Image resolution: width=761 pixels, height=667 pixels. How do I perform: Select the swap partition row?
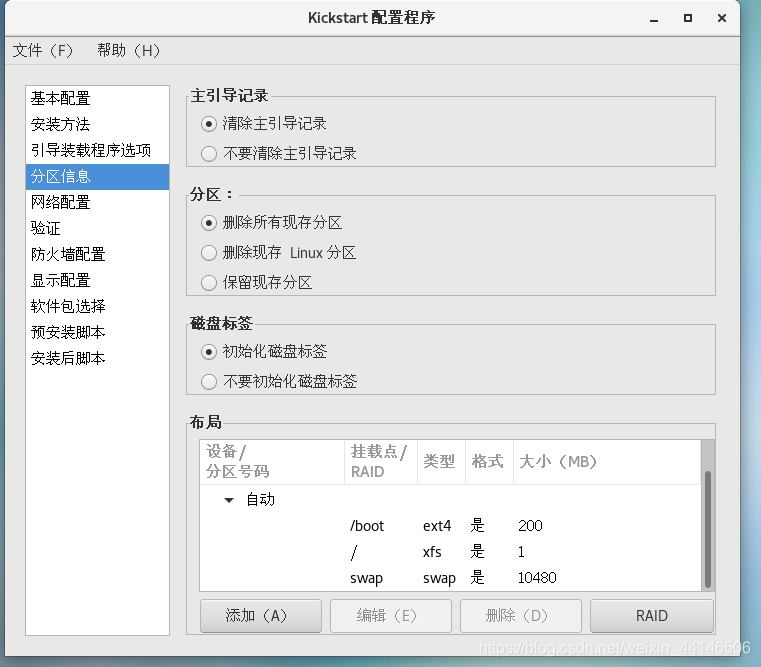point(450,578)
